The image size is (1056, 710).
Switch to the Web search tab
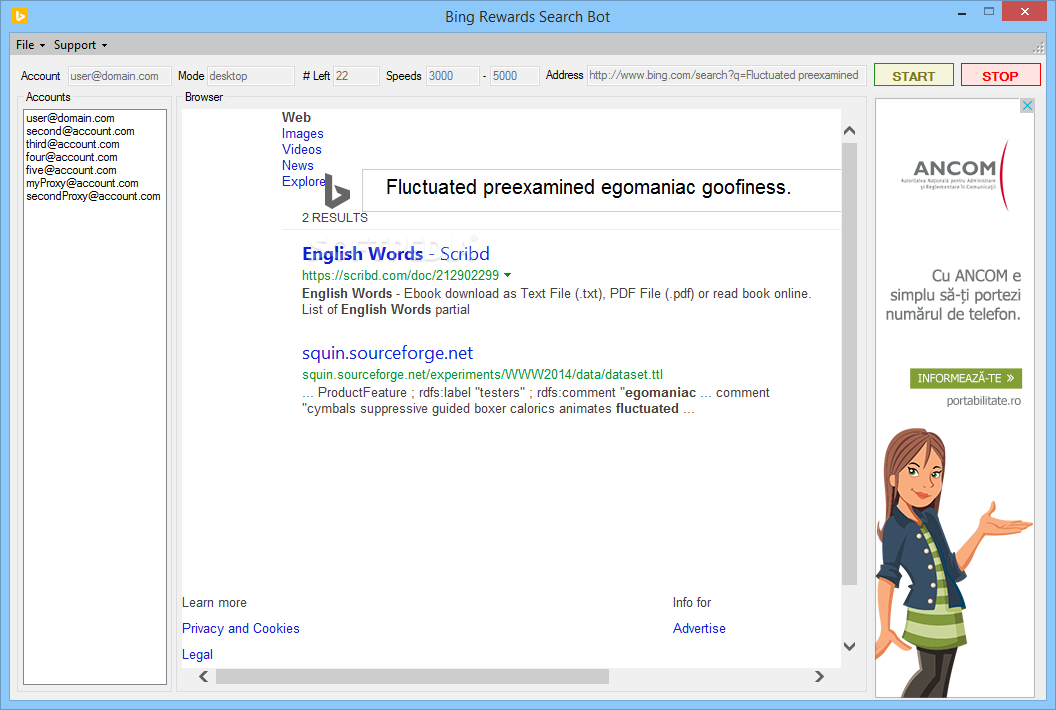point(296,117)
